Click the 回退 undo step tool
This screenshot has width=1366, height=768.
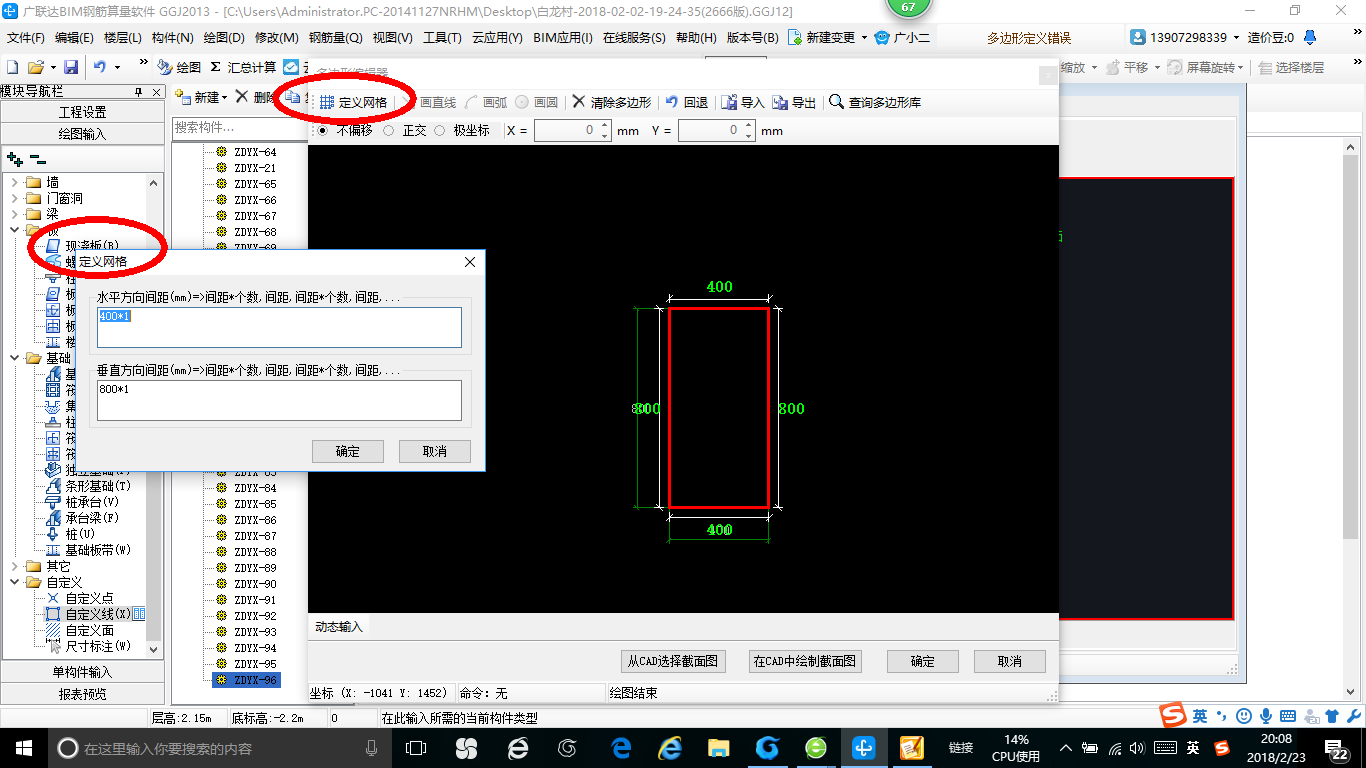point(687,102)
